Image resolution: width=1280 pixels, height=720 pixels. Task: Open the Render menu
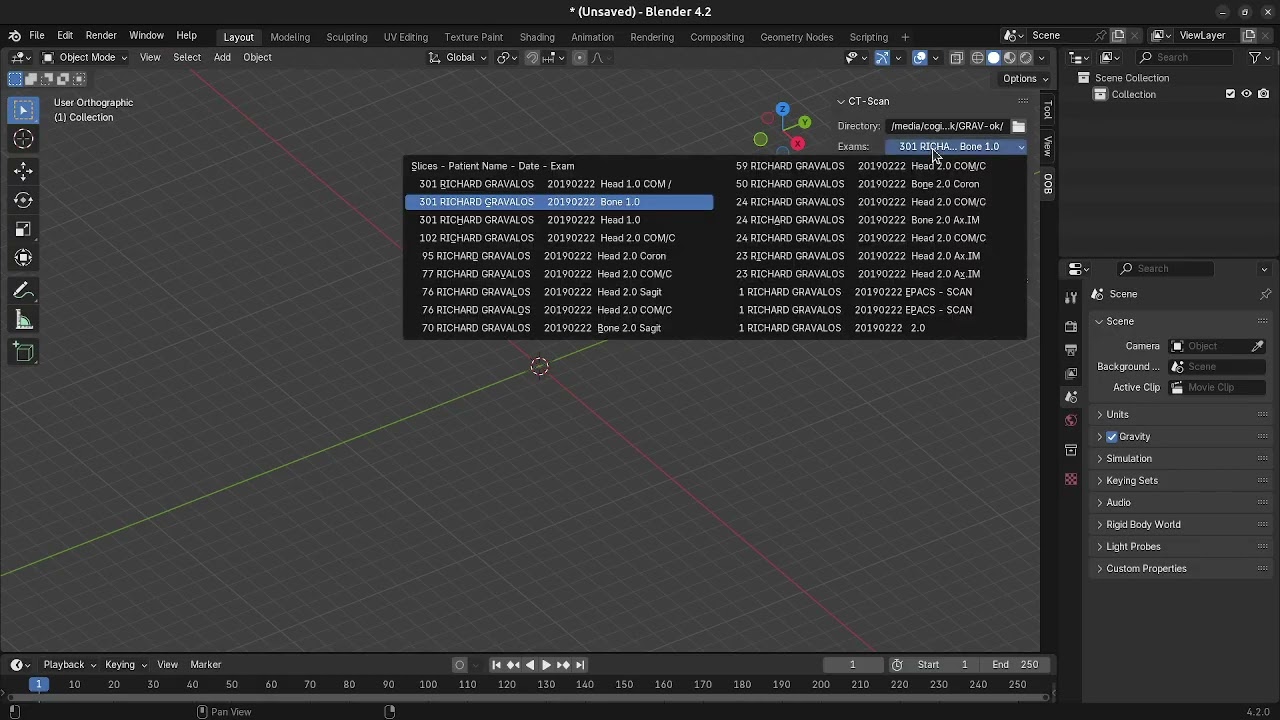[101, 35]
